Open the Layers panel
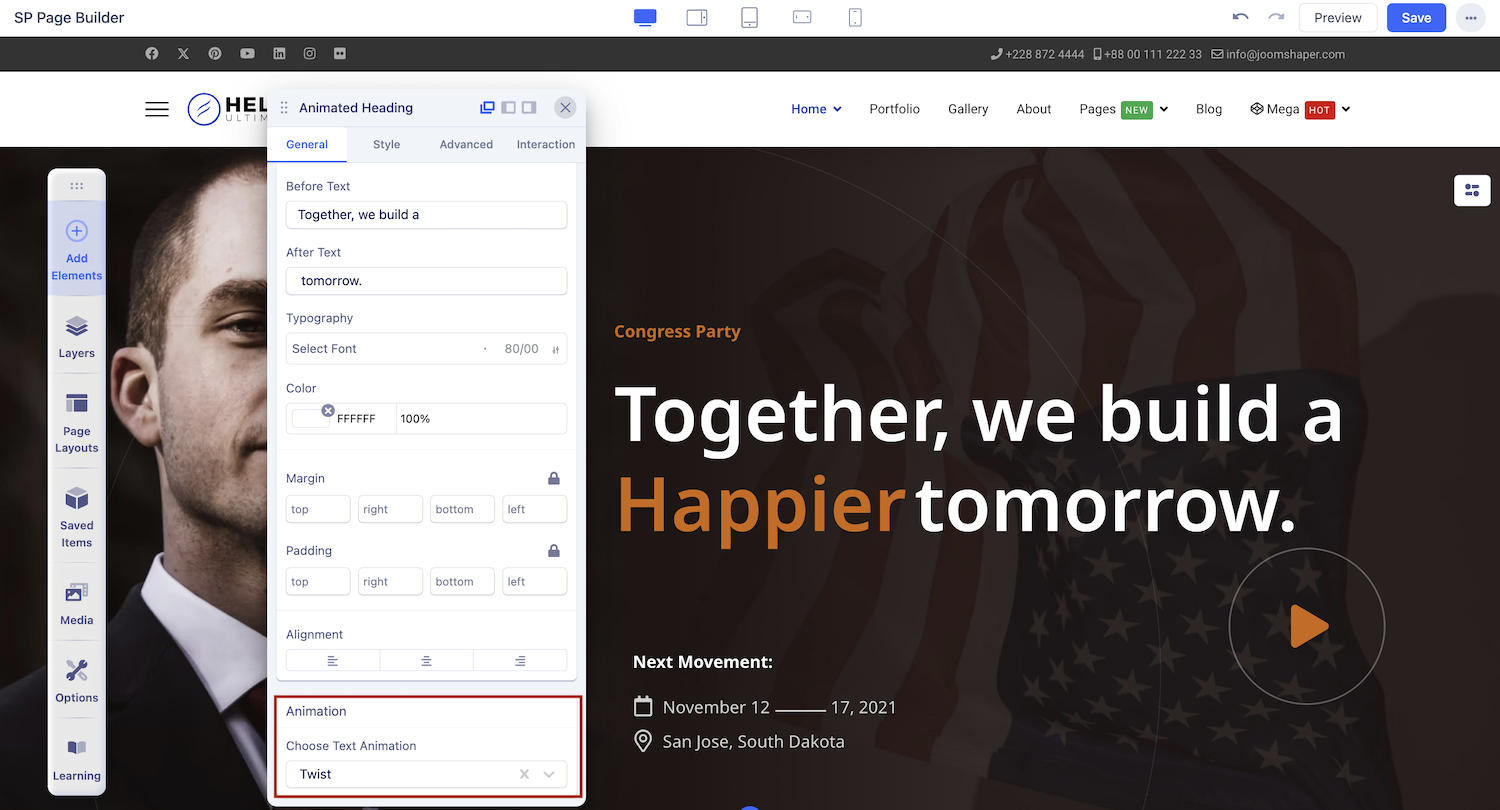 pyautogui.click(x=77, y=336)
